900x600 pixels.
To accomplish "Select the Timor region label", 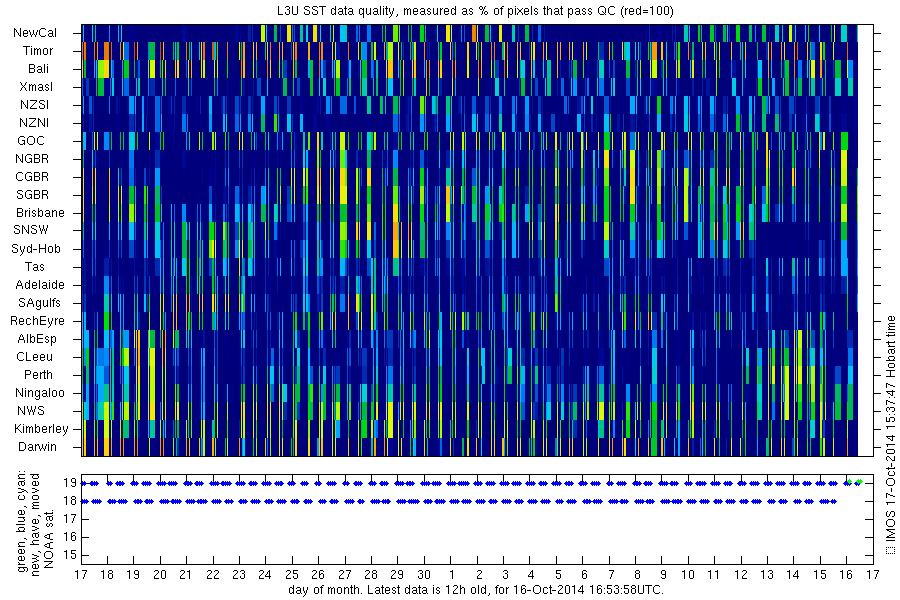I will (x=38, y=51).
